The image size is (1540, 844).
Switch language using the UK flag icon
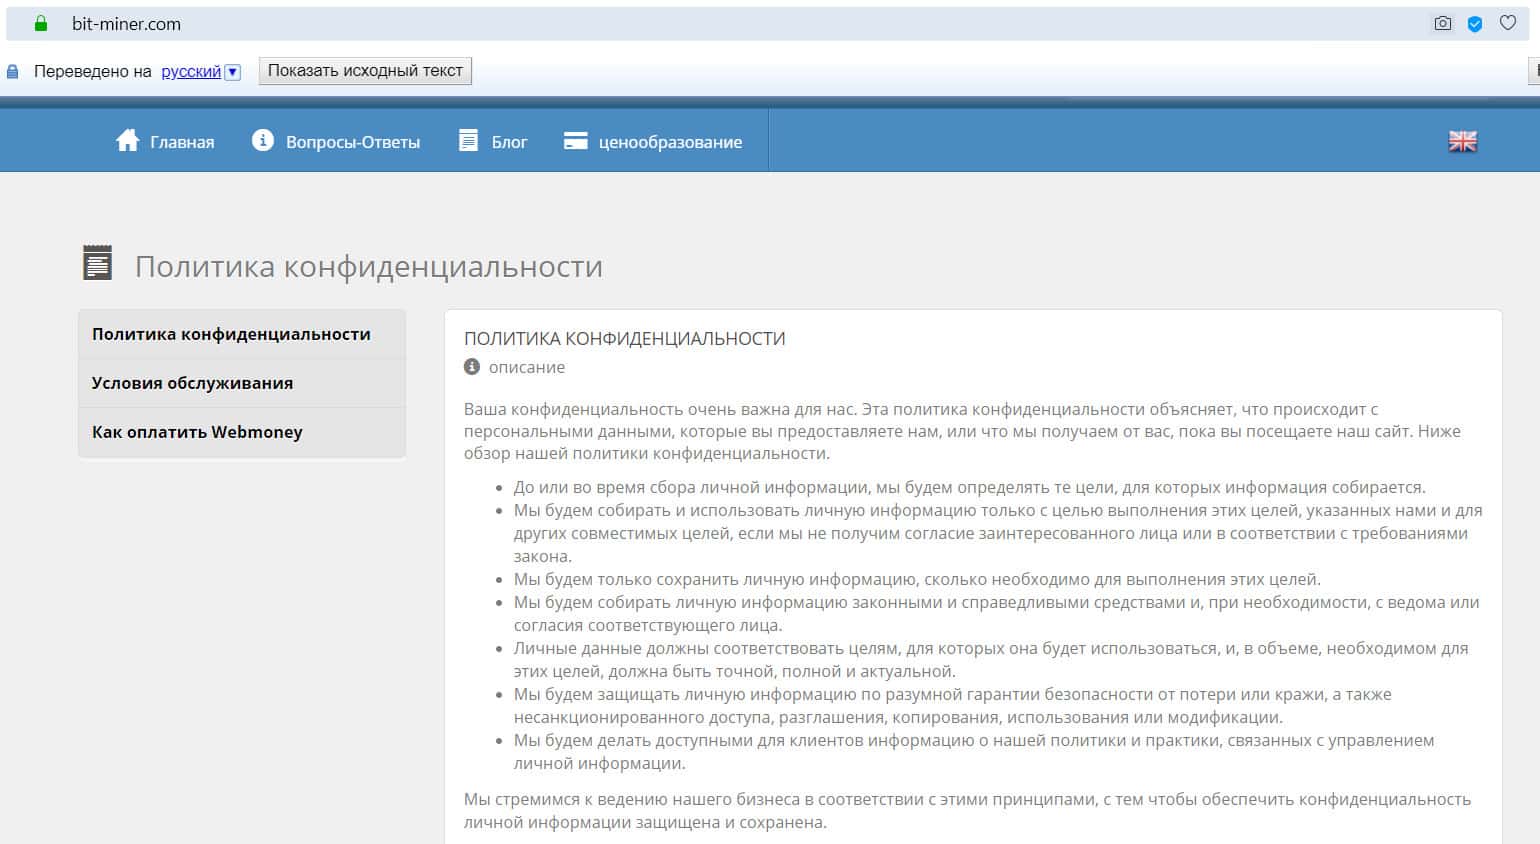pos(1462,141)
